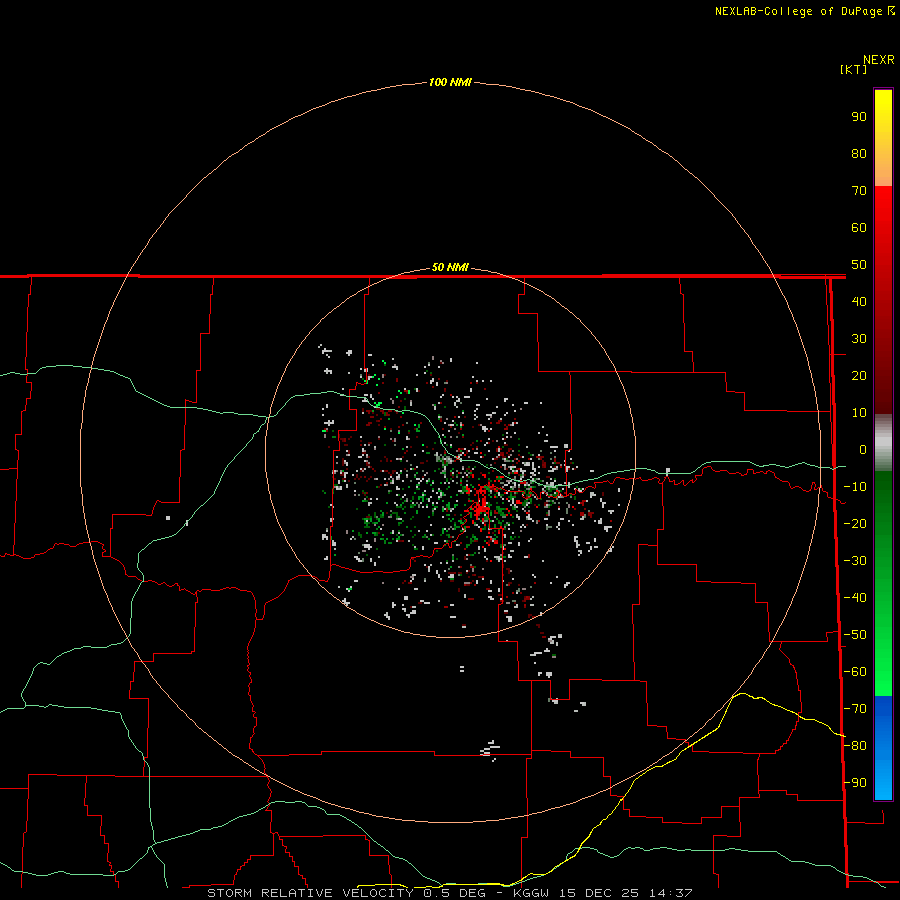This screenshot has width=900, height=900.
Task: Click the positive 70 scale value
Action: 859,191
